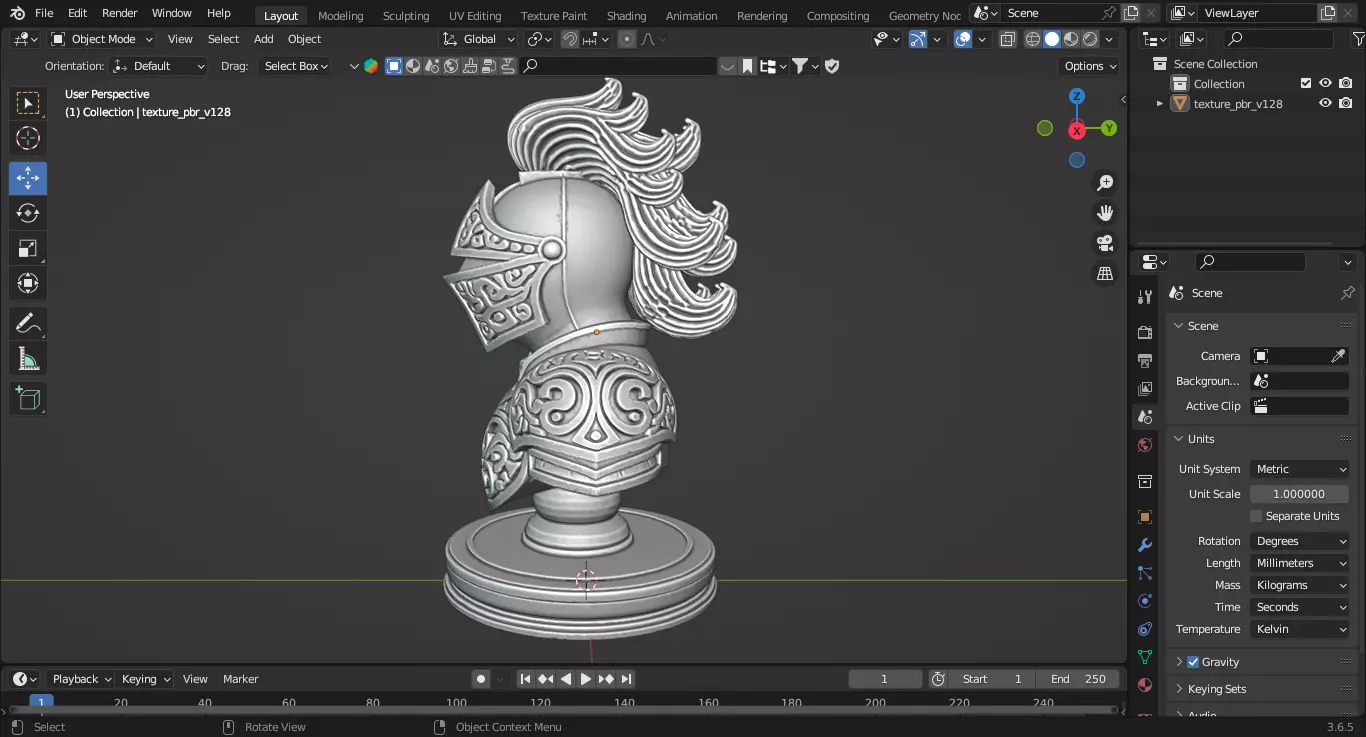Open the Temperature Kelvin dropdown

1300,629
